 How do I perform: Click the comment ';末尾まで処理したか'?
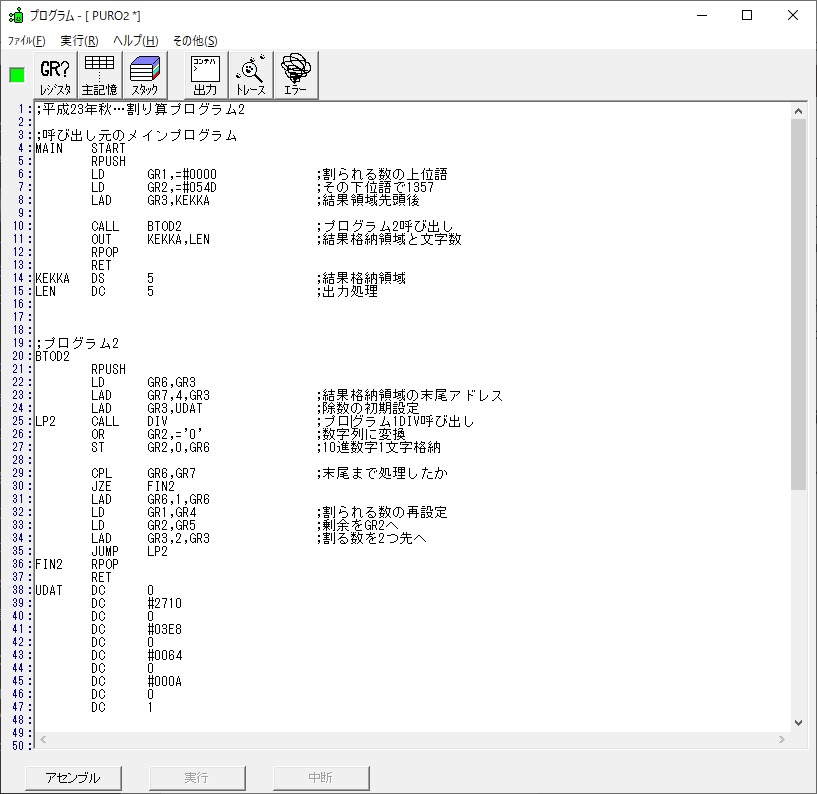tap(382, 474)
